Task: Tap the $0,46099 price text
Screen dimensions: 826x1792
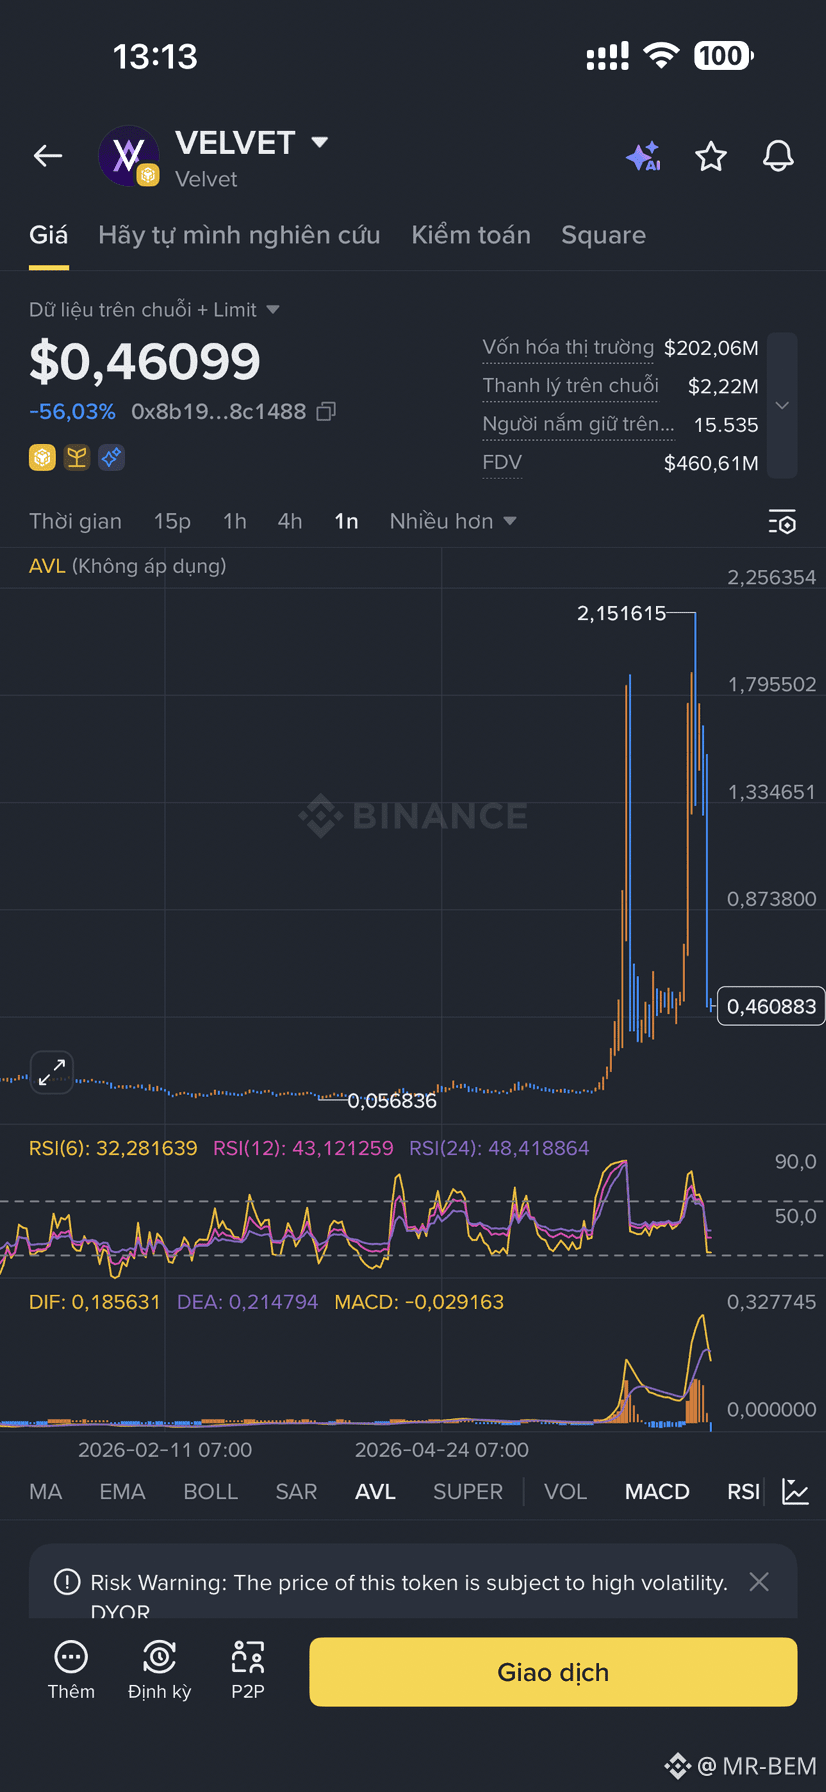Action: point(145,361)
